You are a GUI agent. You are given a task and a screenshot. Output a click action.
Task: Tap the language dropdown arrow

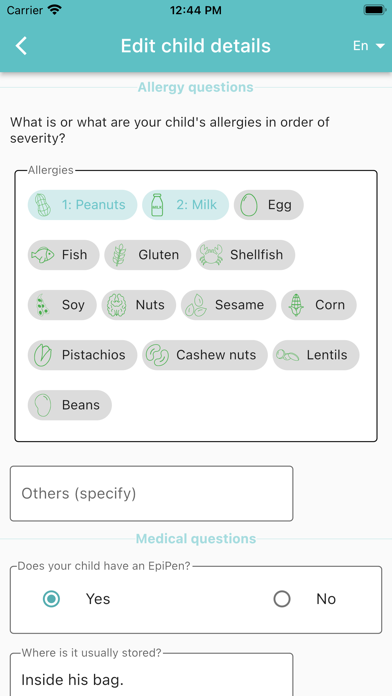[380, 46]
